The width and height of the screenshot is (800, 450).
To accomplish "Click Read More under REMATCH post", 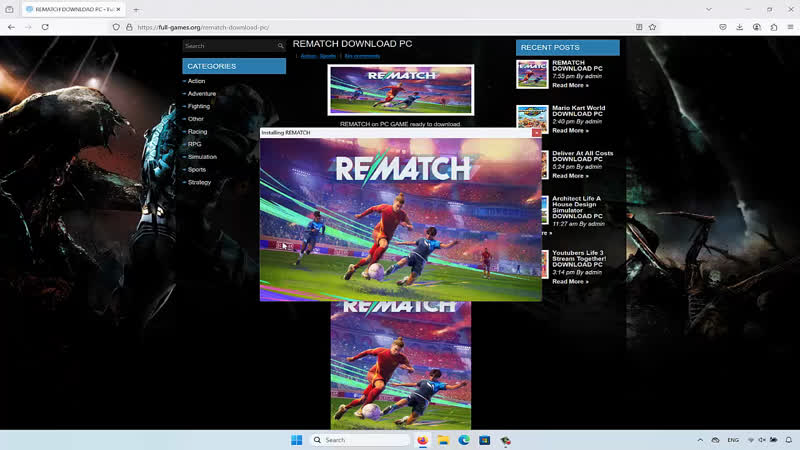I will [570, 85].
